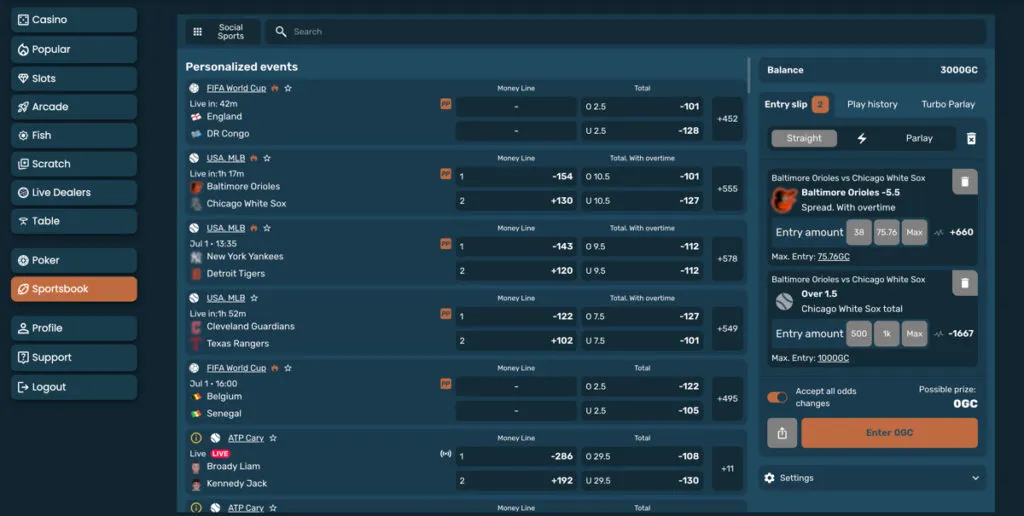Delete Over 1.5 White Sox total entry
Viewport: 1024px width, 516px height.
[x=965, y=283]
